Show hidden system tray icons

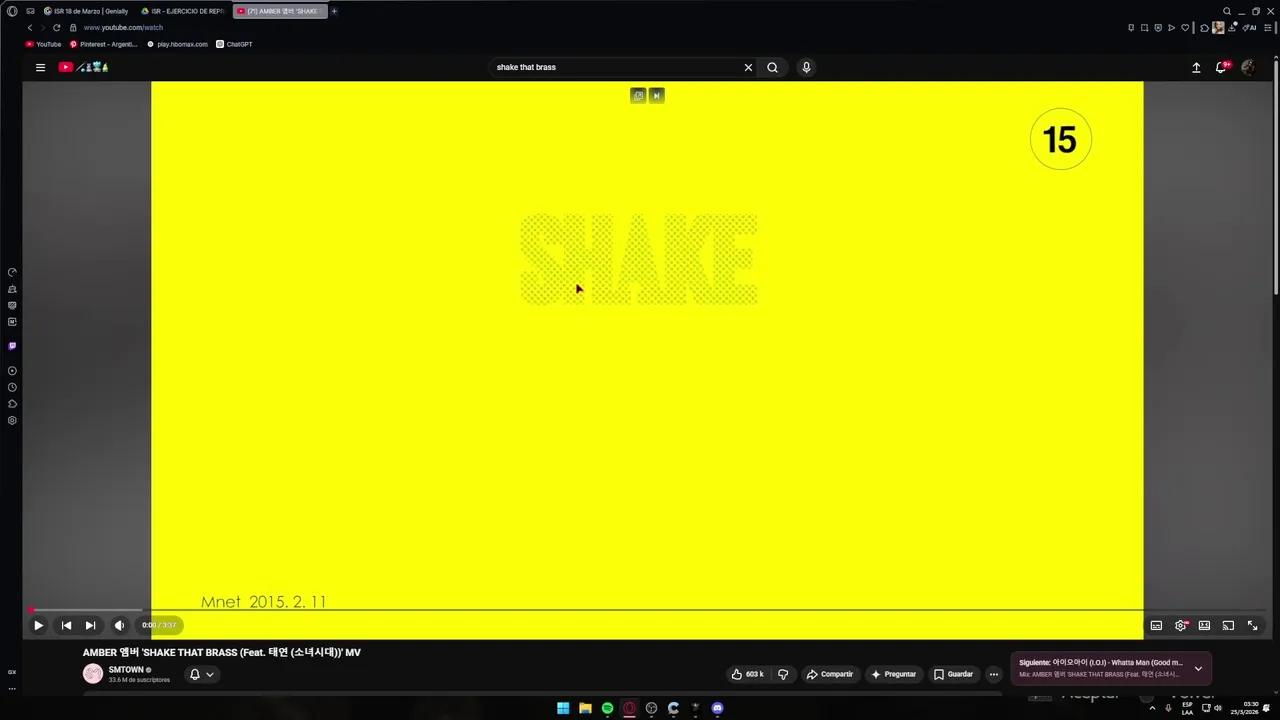point(1152,708)
